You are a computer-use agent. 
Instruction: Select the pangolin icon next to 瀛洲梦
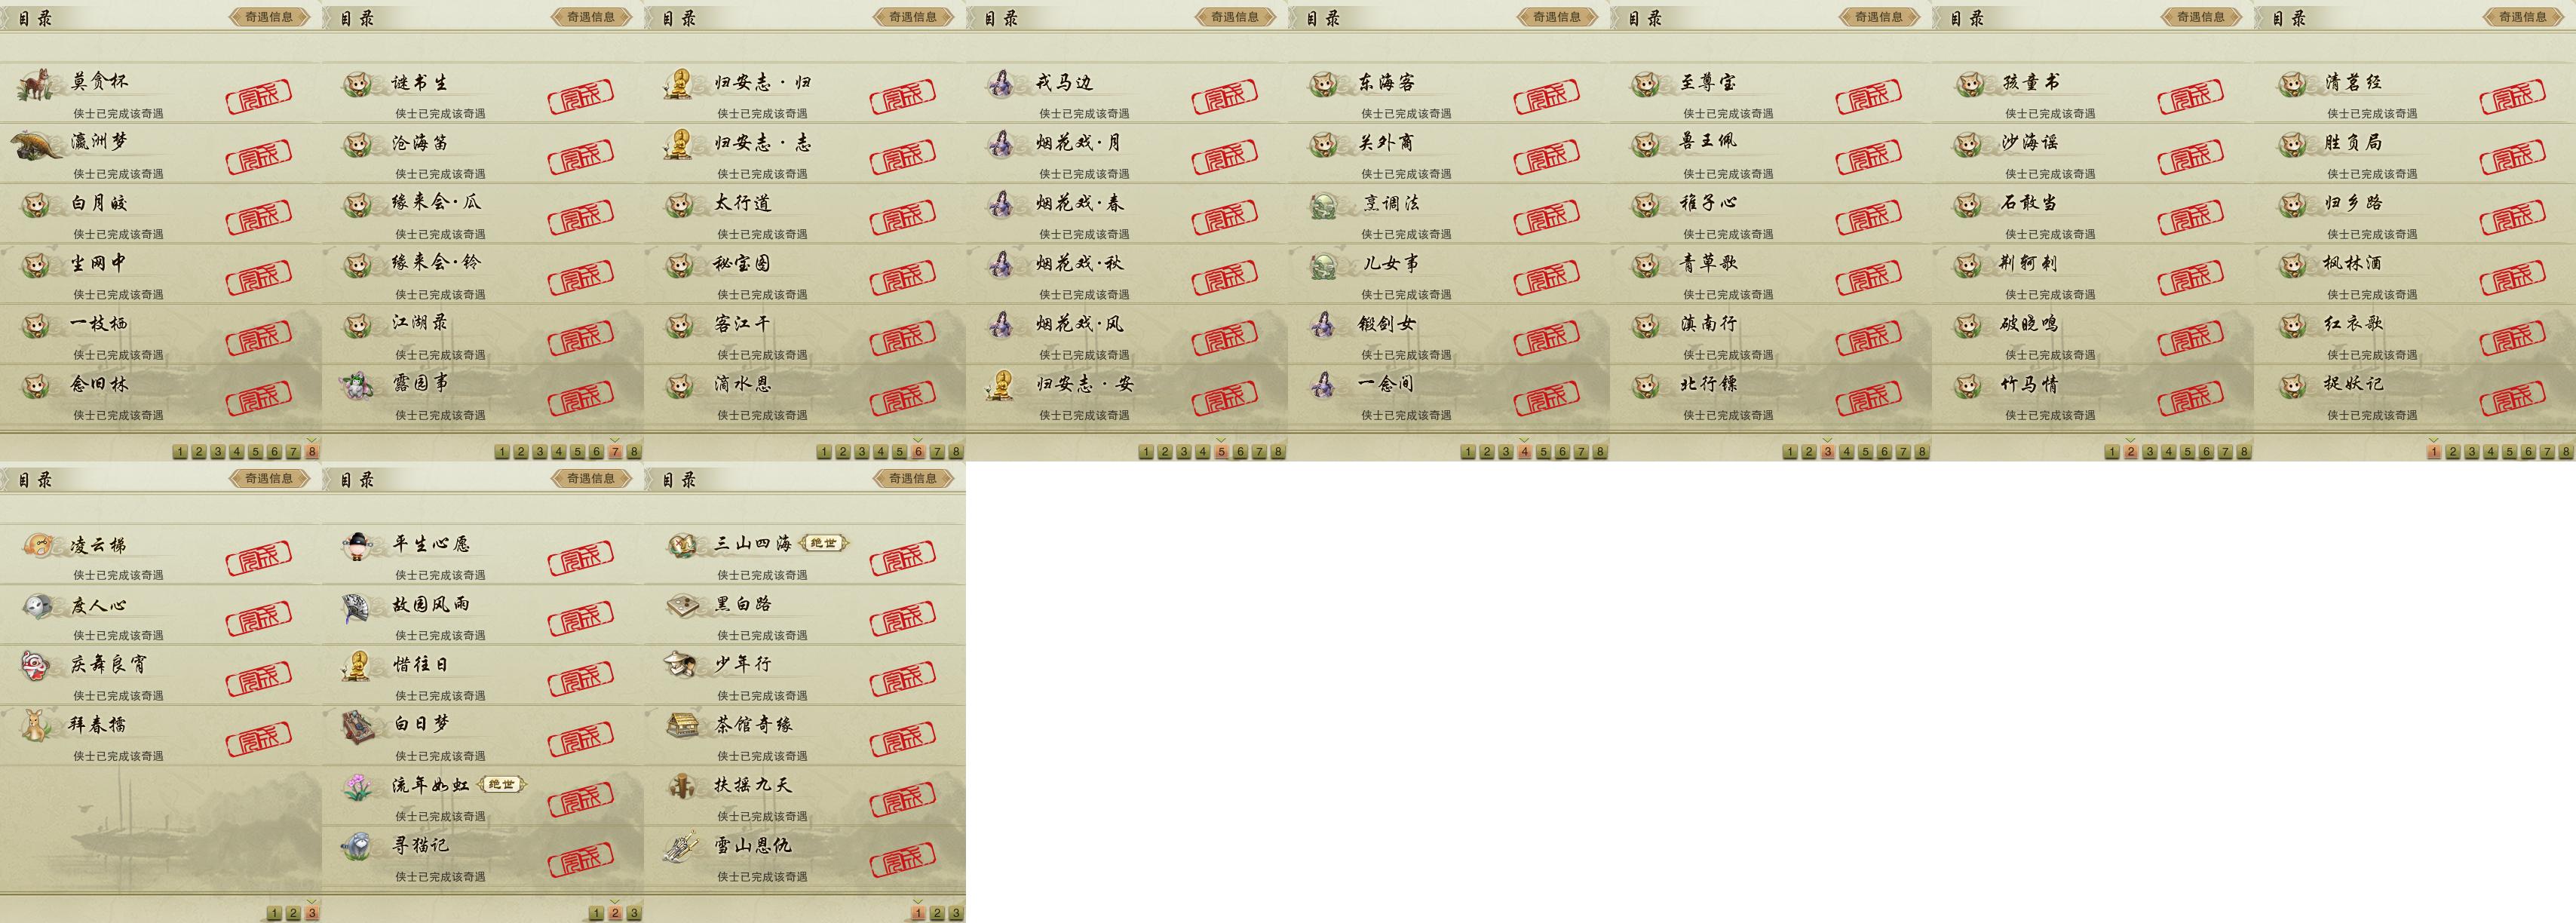pos(37,145)
